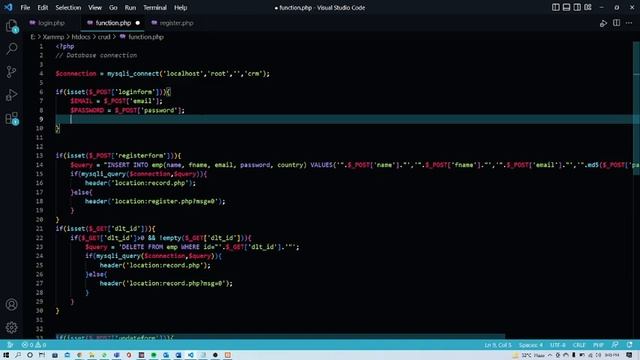Viewport: 640px width, 360px height.
Task: Expand the crud breadcrumb segment
Action: tap(104, 37)
